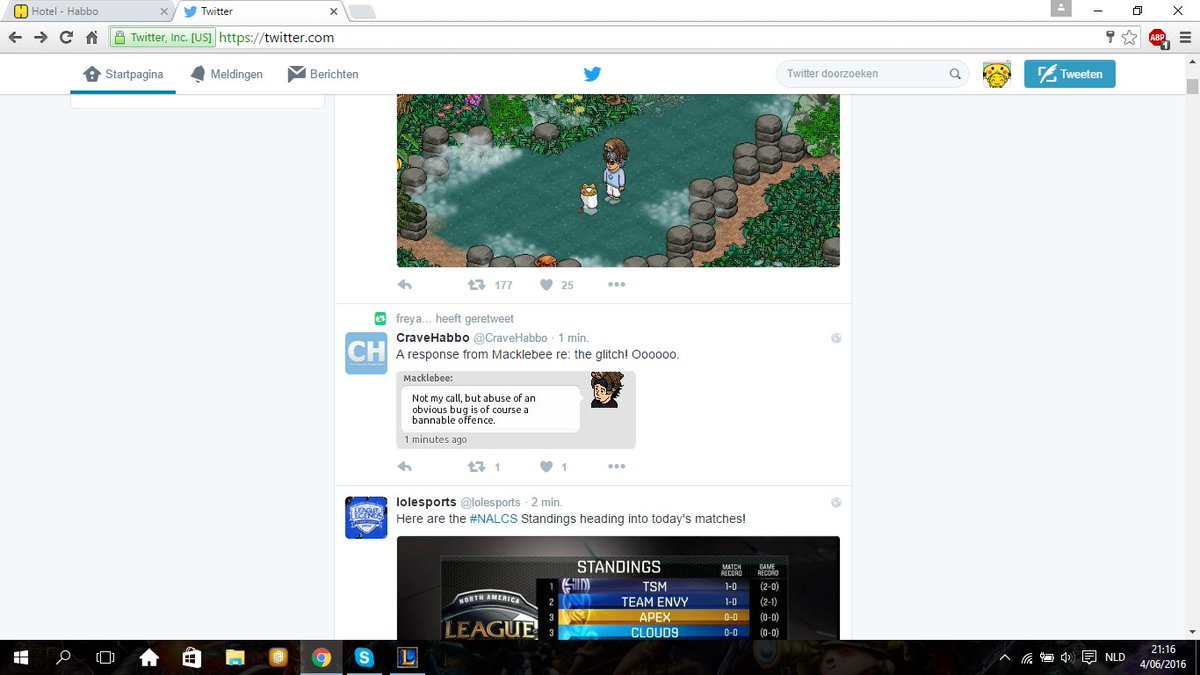
Task: Click the globe icon on lolesports tweet
Action: [836, 503]
